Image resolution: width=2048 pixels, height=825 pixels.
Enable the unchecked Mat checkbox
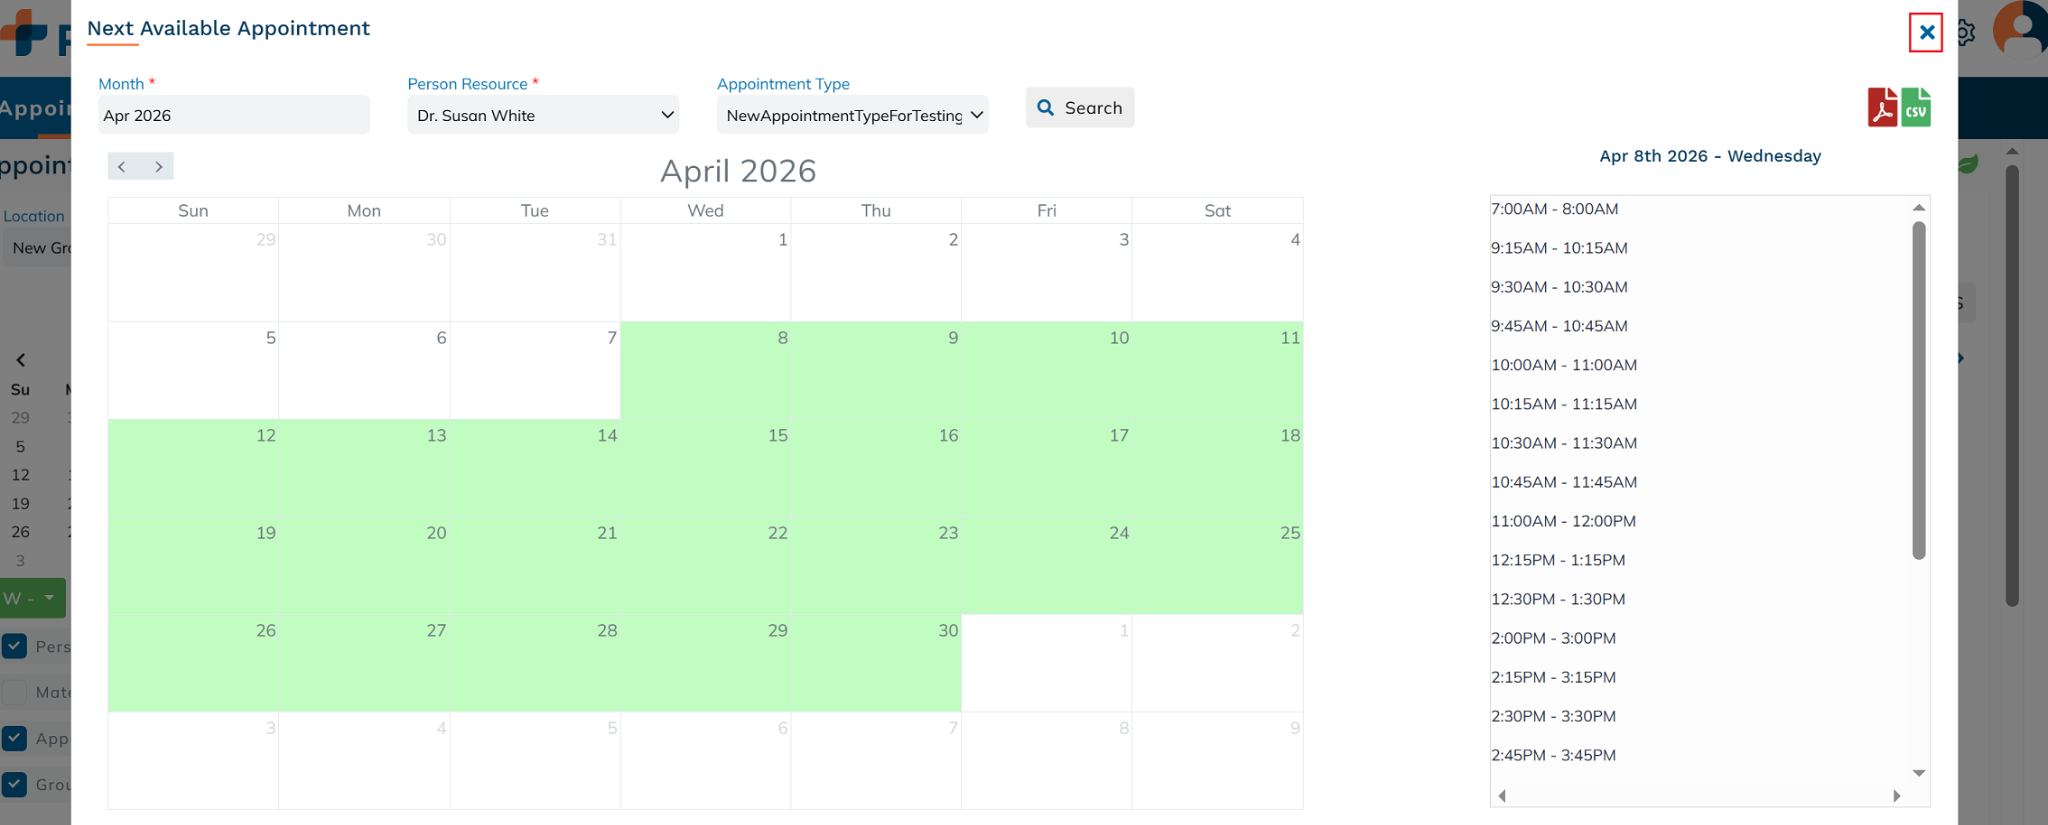tap(15, 692)
